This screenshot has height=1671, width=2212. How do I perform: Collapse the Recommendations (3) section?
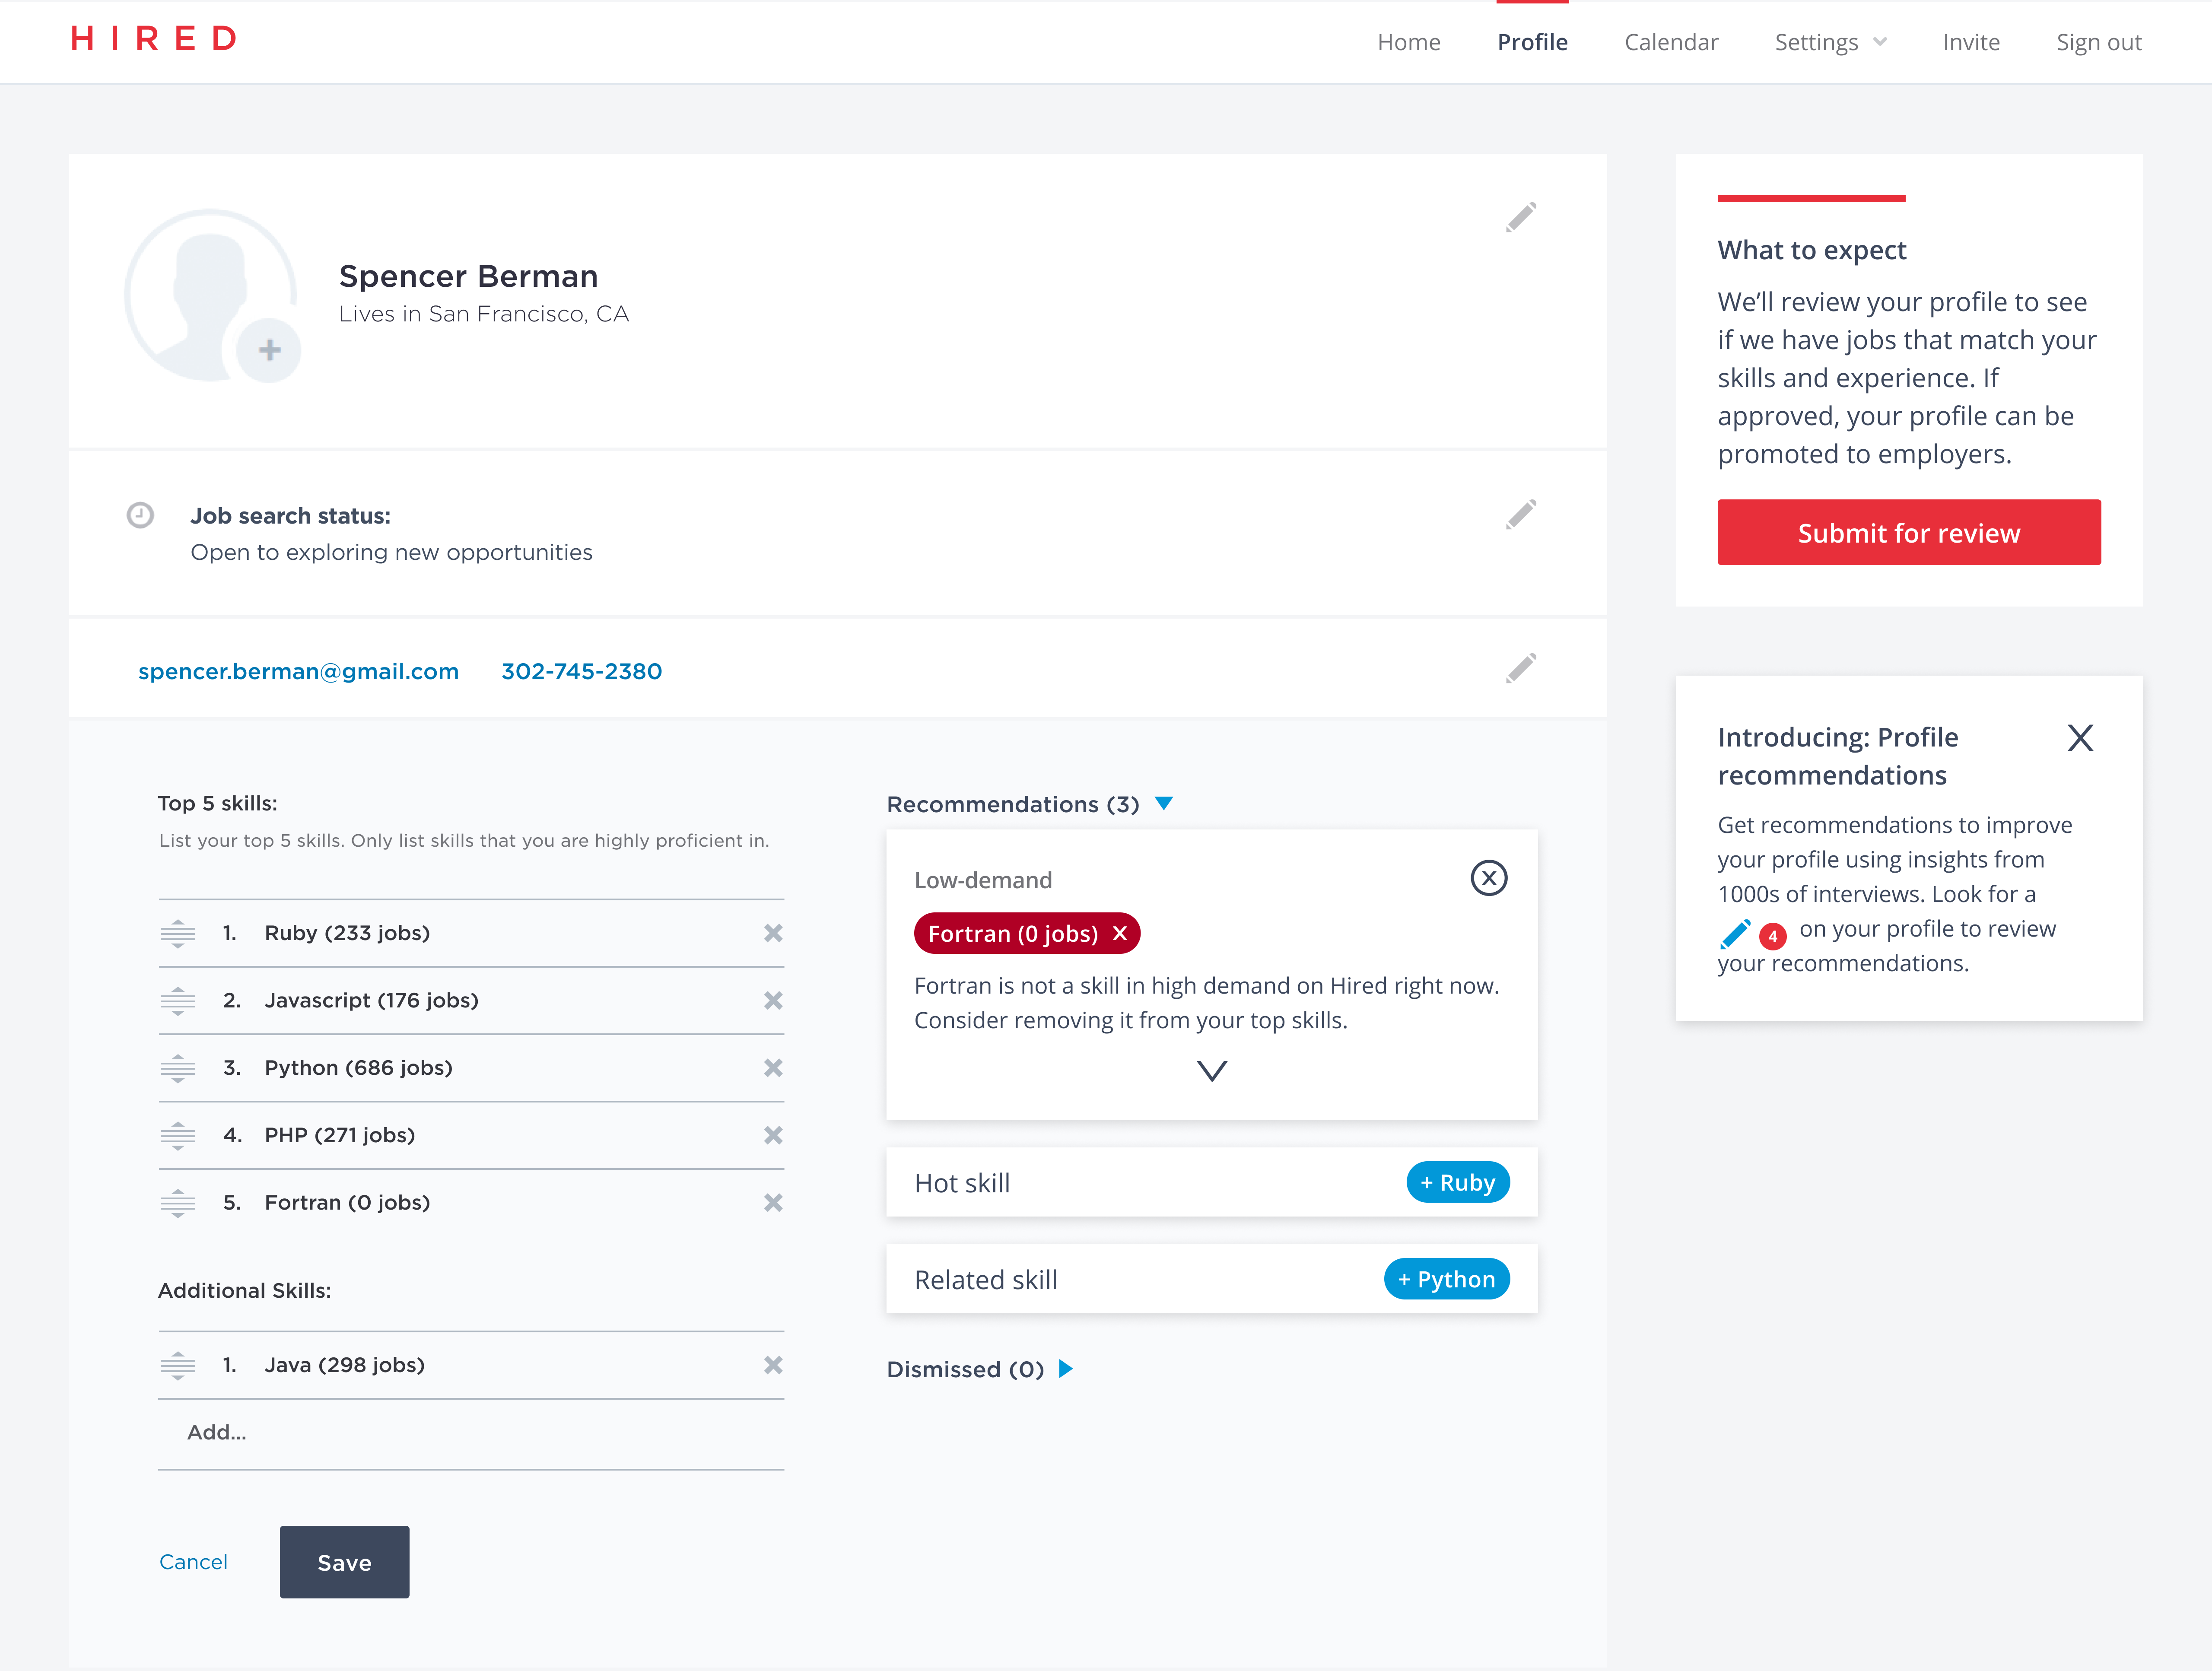point(1164,803)
